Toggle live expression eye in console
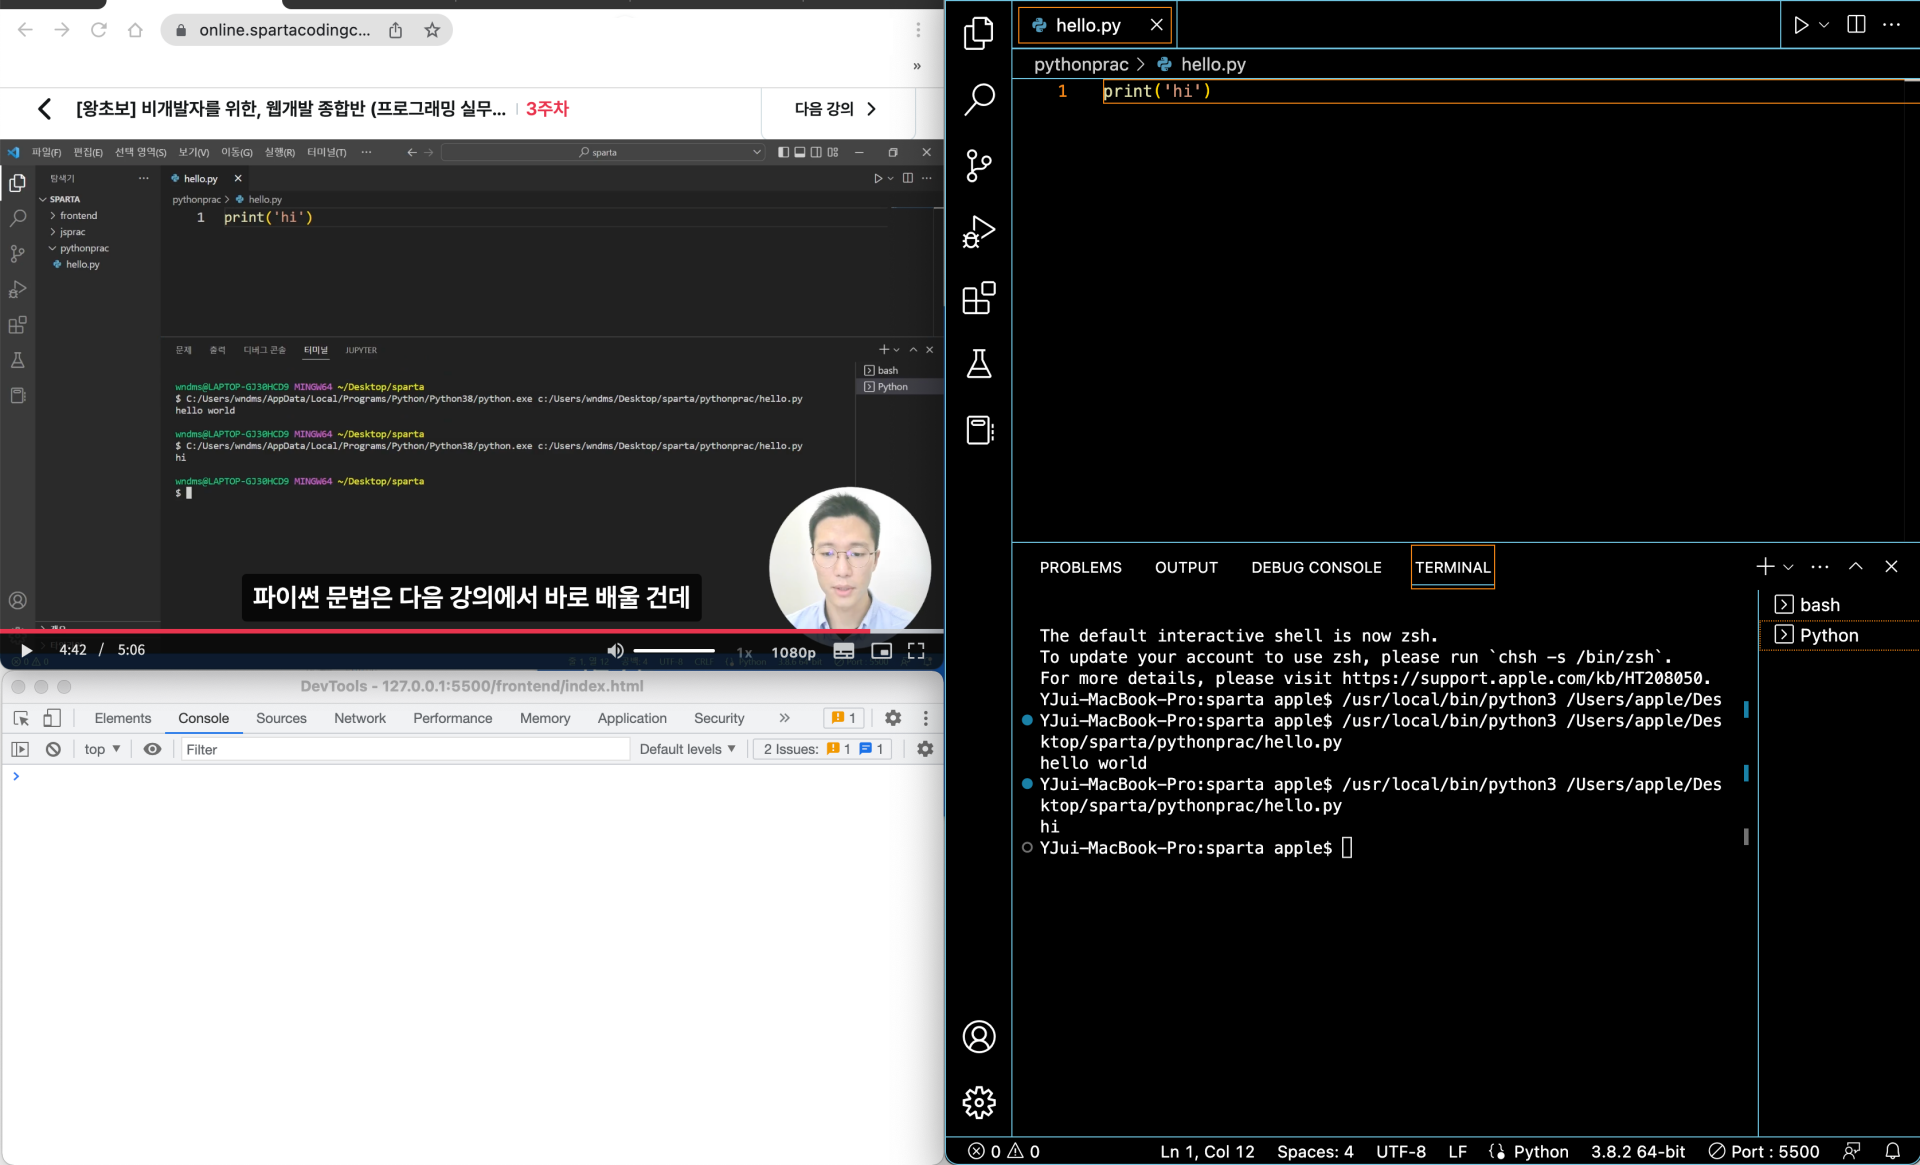Viewport: 1920px width, 1165px height. click(x=152, y=749)
